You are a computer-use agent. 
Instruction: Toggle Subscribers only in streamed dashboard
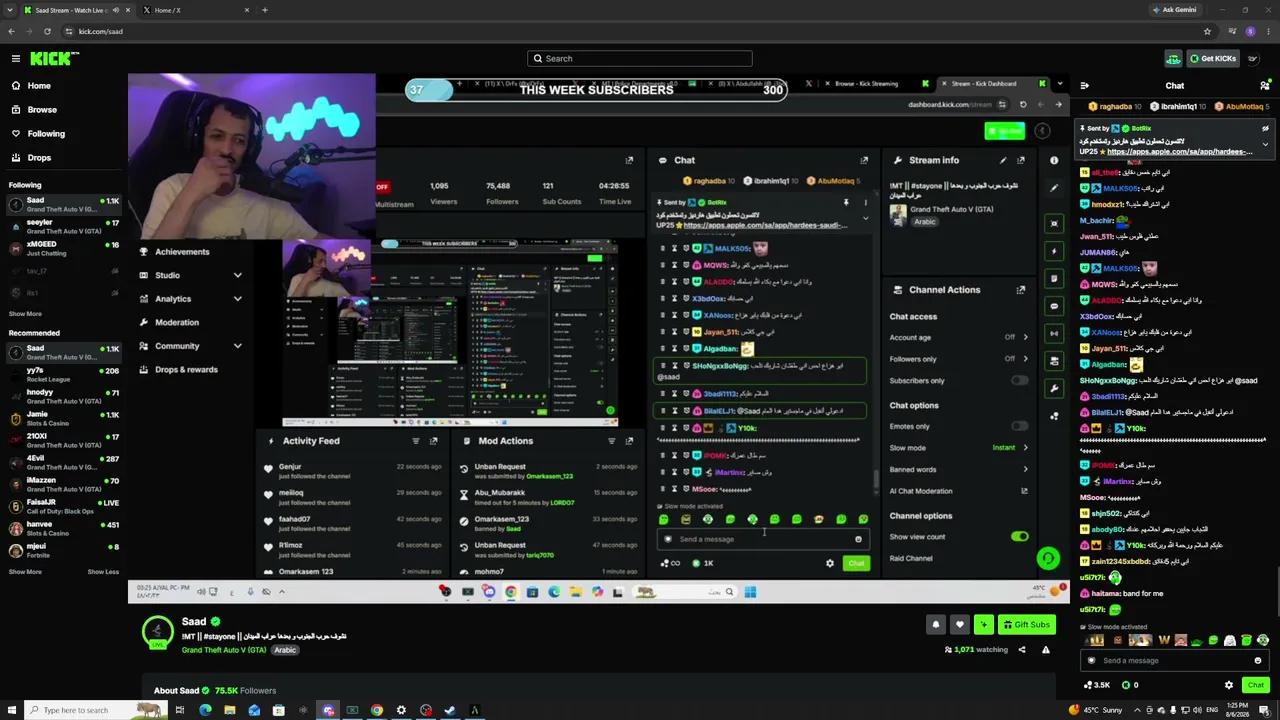(1019, 381)
